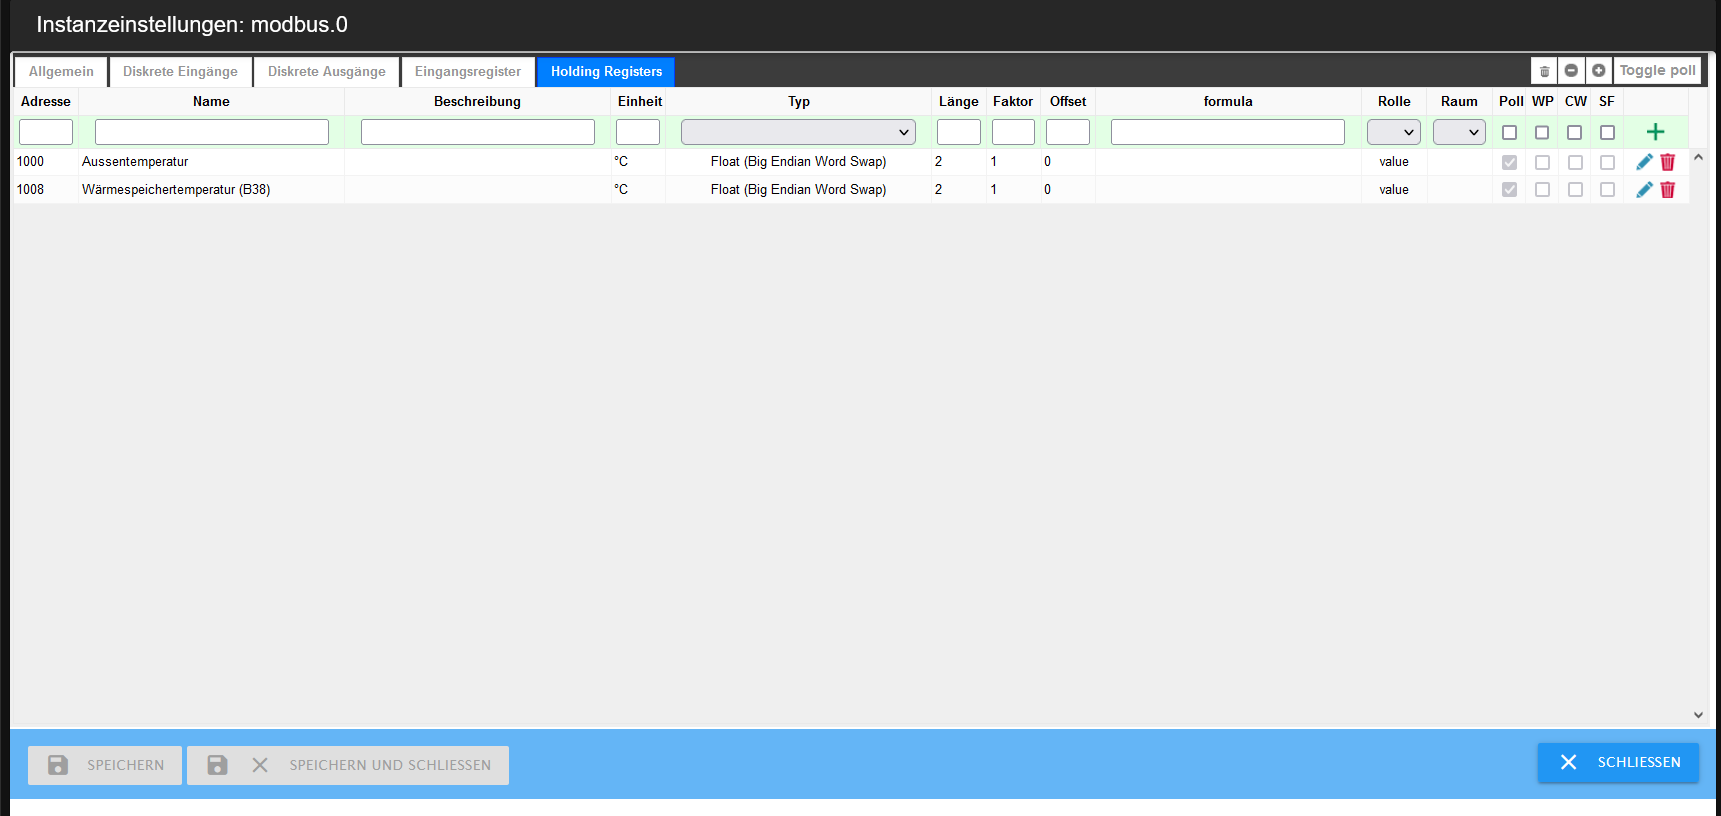
Task: Enable WP for Wärmespeichertemperatur (B38)
Action: (x=1542, y=190)
